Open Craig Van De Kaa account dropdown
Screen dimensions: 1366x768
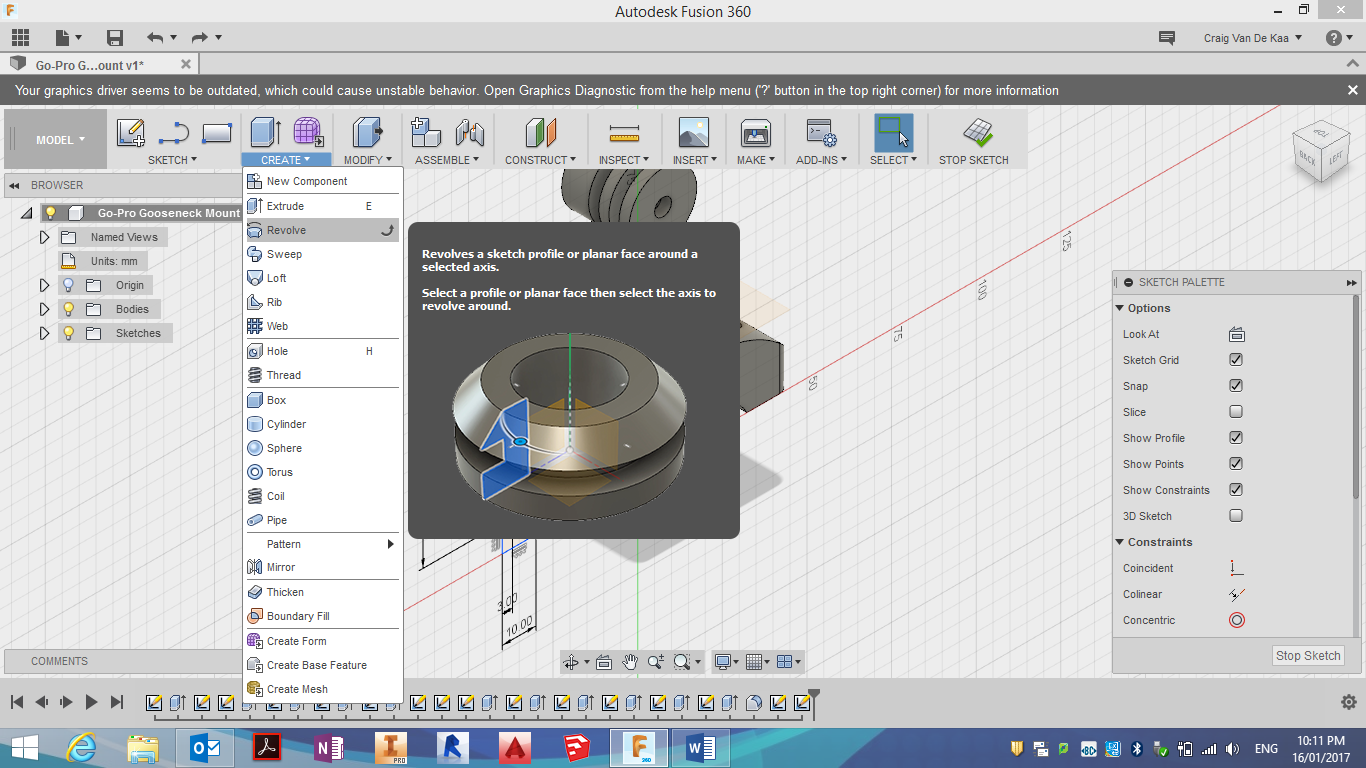coord(1253,38)
